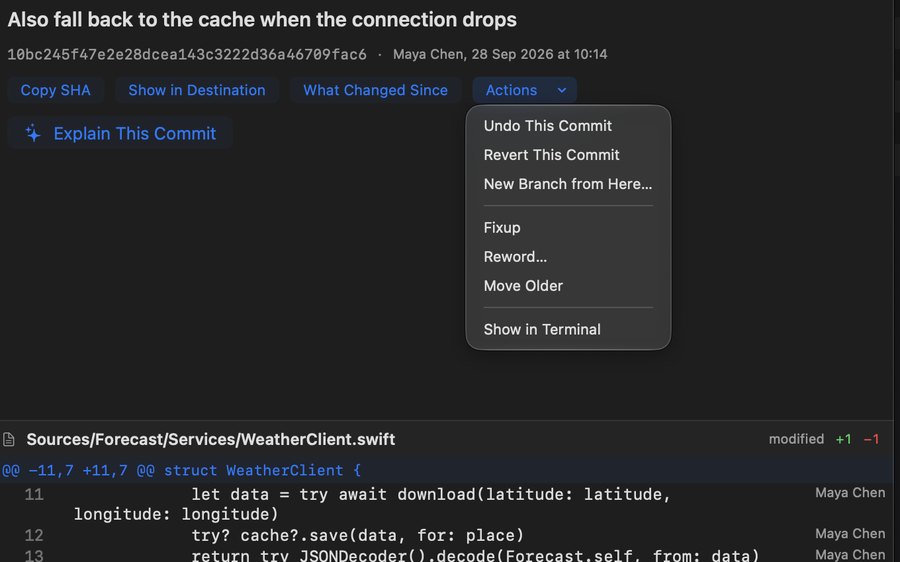Open Show in Destination
Screen dimensions: 900x562
[x=197, y=90]
